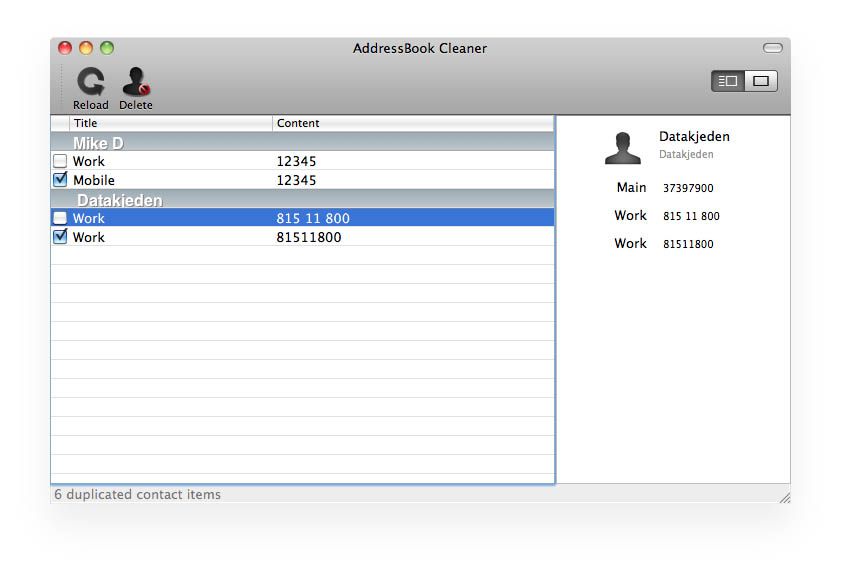Click 81511800 in detail pane

point(688,244)
